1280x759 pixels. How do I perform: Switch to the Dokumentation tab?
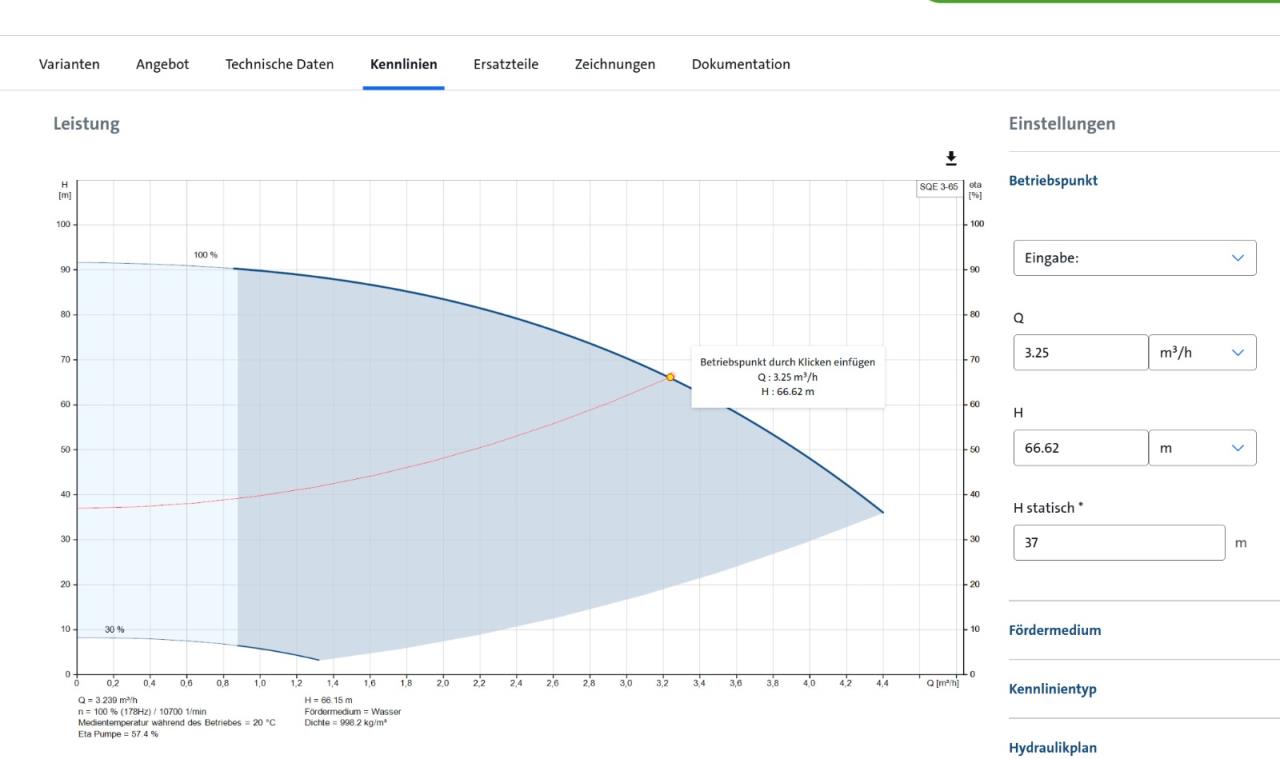tap(740, 64)
